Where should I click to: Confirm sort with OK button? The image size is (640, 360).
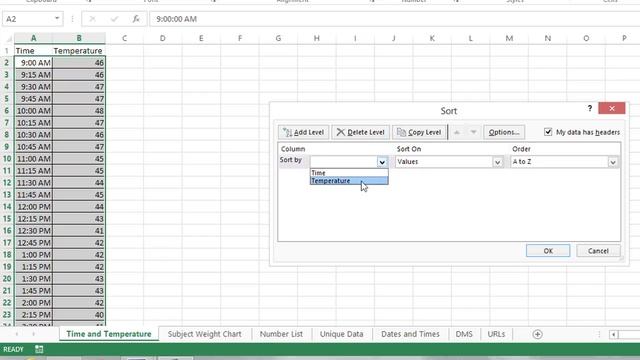point(548,251)
